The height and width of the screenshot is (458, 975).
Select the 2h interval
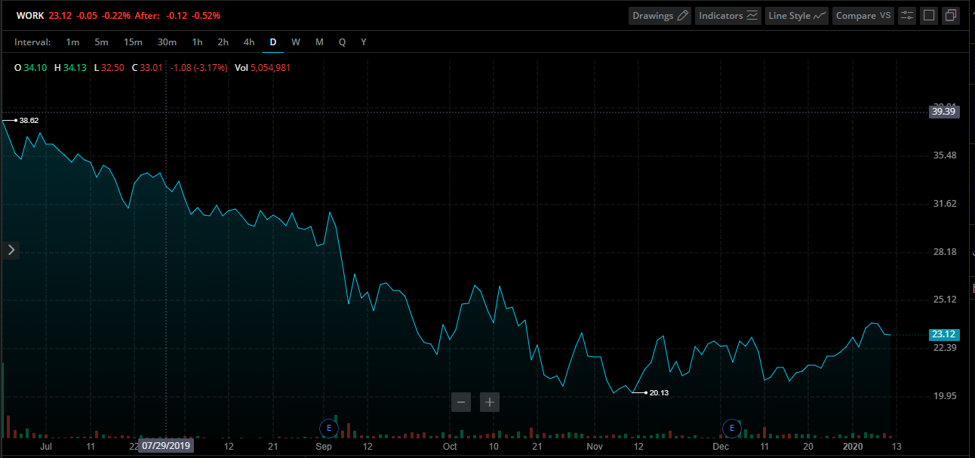223,42
